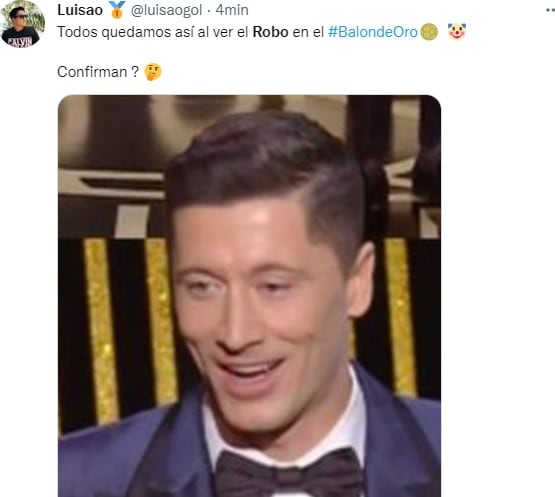555x497 pixels.
Task: Click the thinking face emoji
Action: [153, 72]
